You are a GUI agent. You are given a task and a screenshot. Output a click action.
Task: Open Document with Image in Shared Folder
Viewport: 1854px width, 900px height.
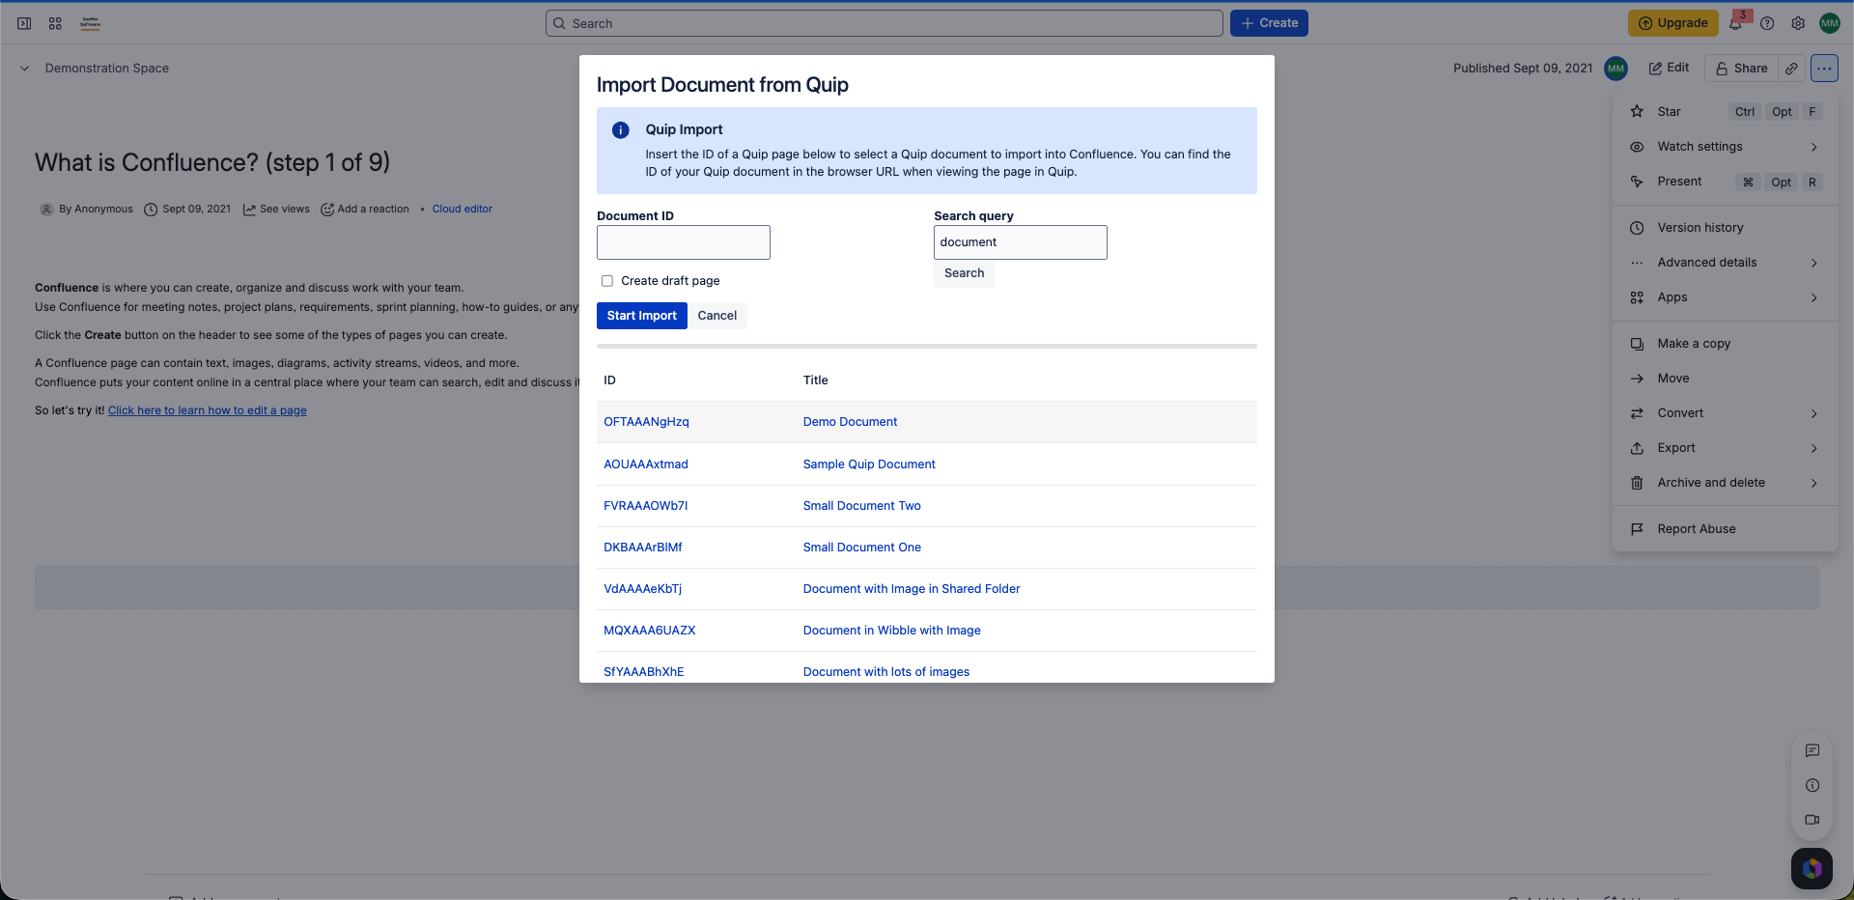click(911, 589)
